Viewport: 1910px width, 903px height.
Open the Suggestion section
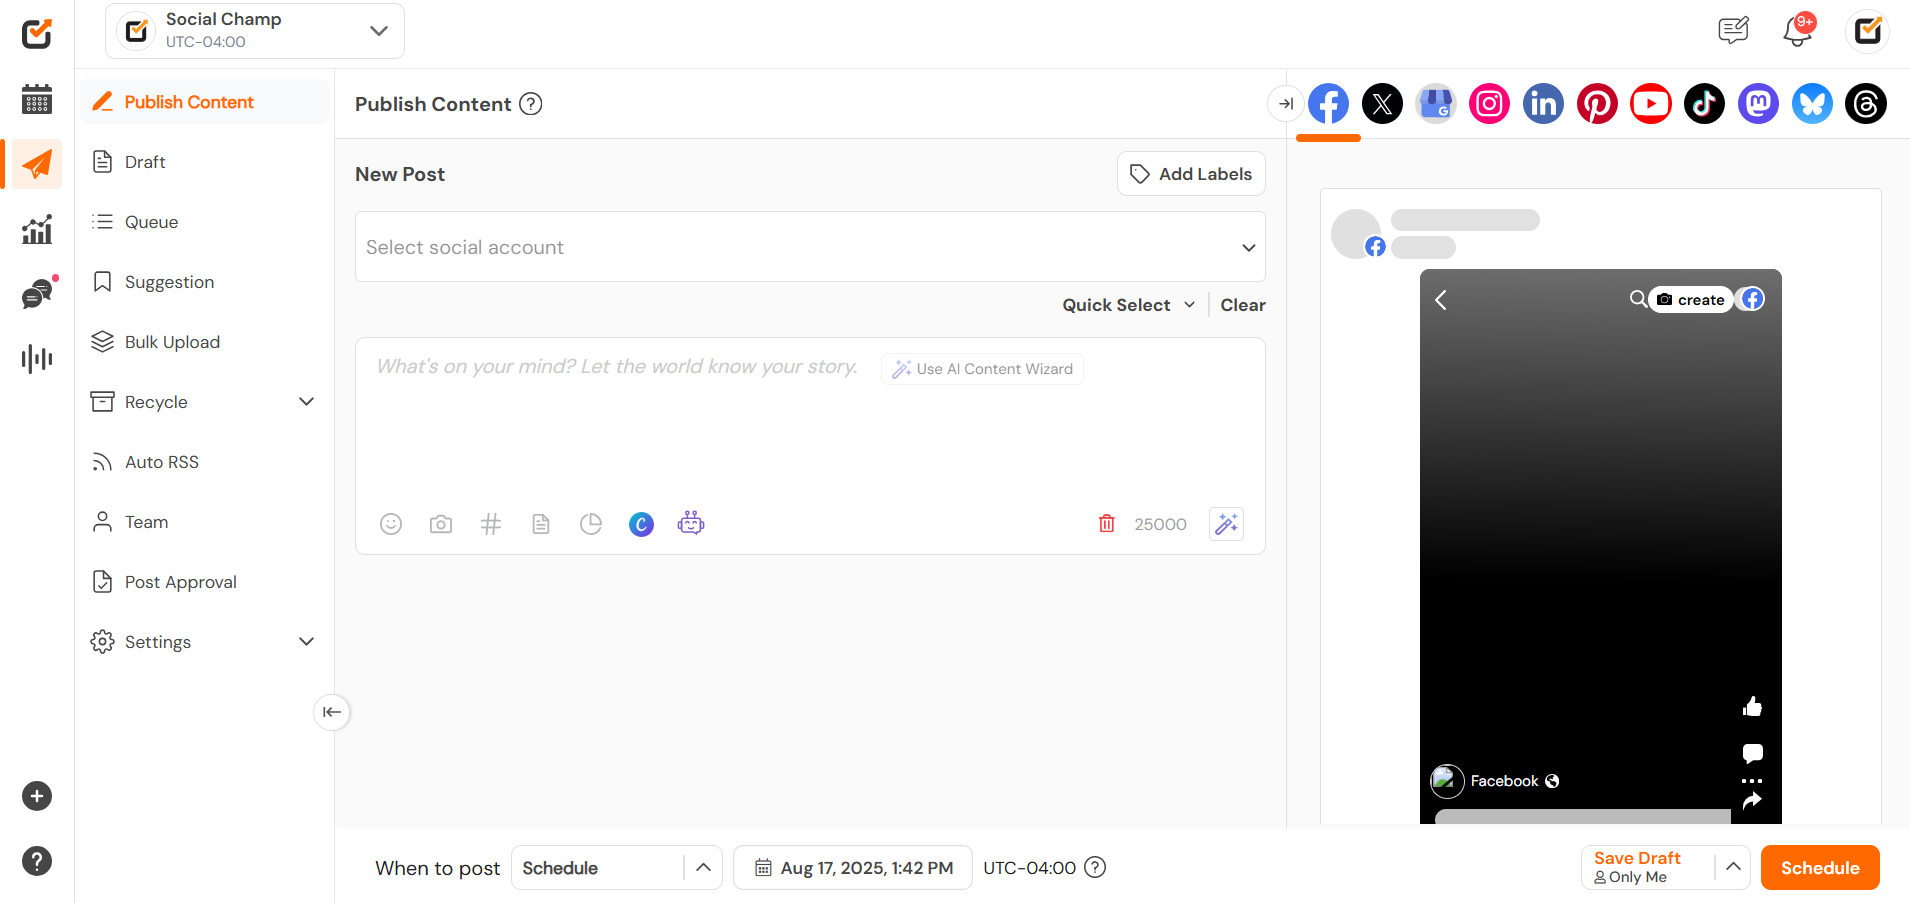pyautogui.click(x=205, y=282)
